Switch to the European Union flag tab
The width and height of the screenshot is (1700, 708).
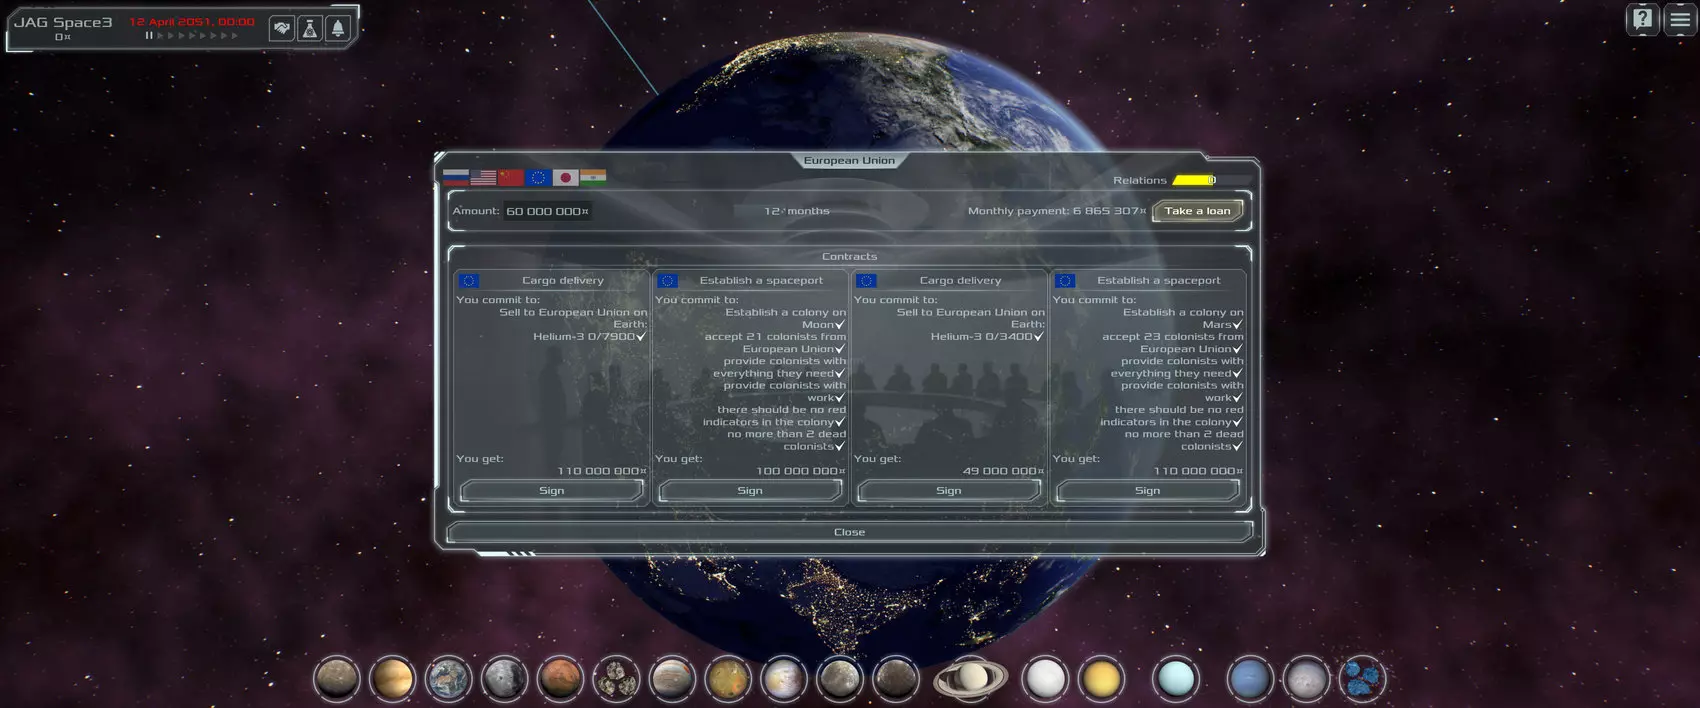pyautogui.click(x=538, y=177)
